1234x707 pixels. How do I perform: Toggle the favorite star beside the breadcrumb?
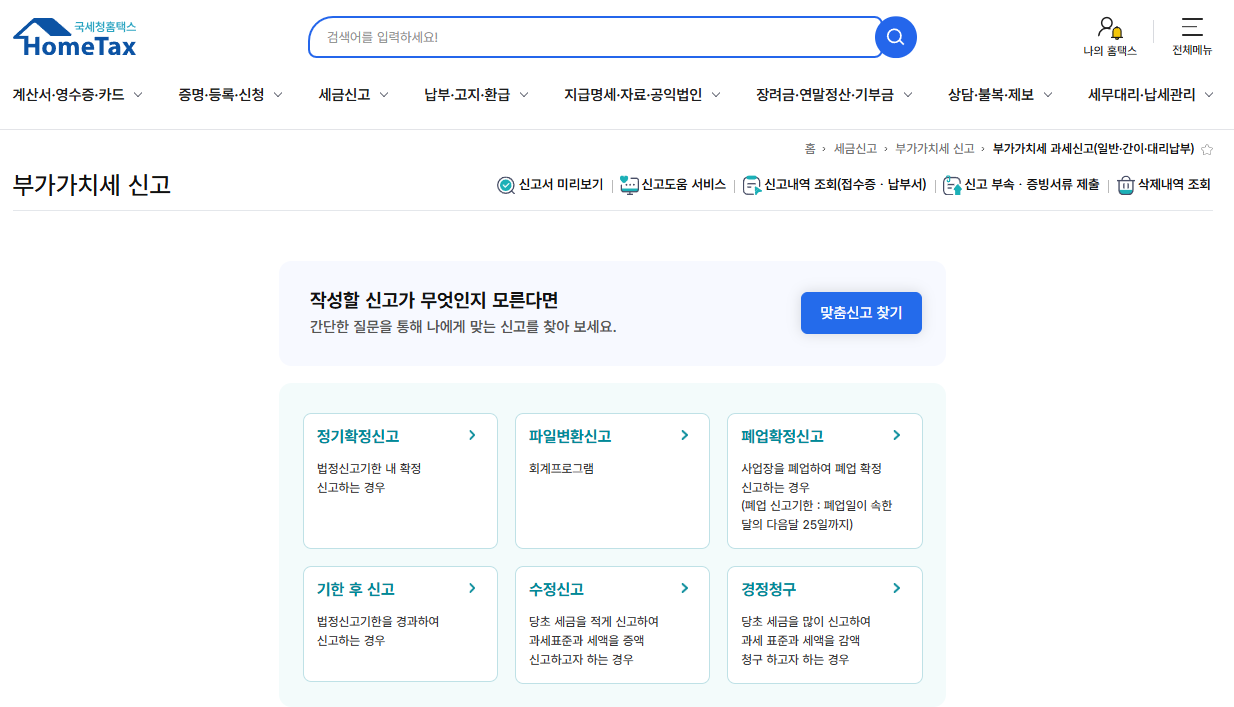tap(1207, 149)
